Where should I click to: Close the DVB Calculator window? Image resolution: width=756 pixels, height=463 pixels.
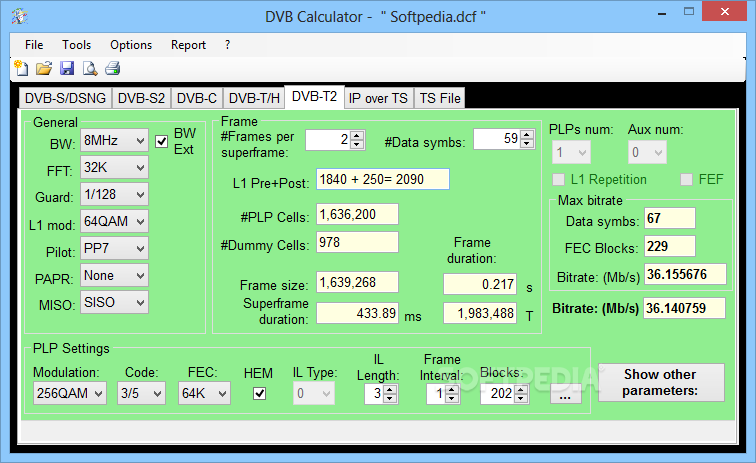724,12
